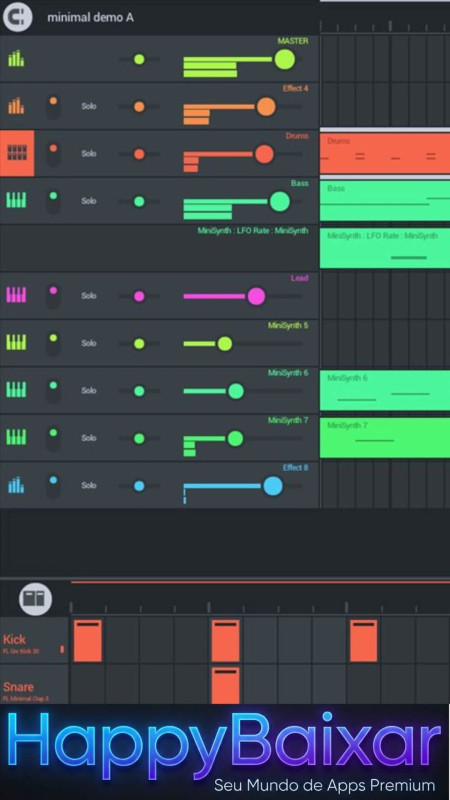Select the MiniSynth 6 keyboard icon
450x800 pixels.
[16, 390]
